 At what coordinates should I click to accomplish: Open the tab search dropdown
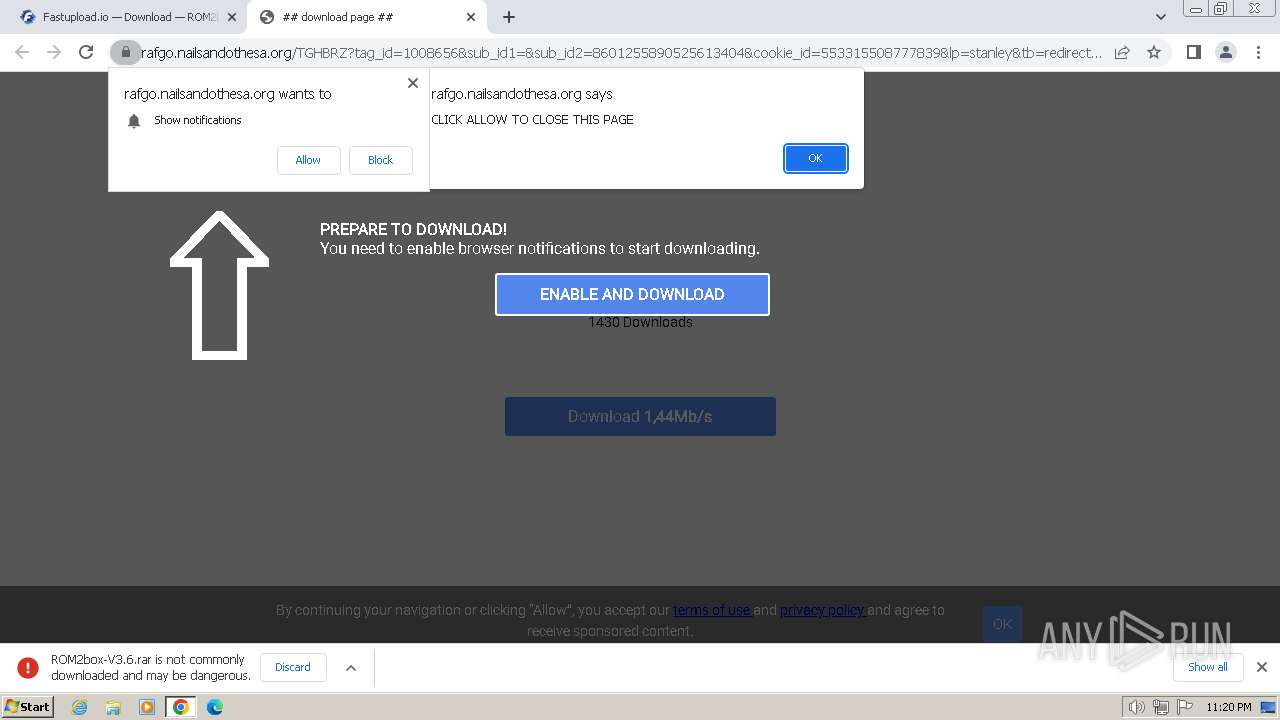pos(1161,17)
